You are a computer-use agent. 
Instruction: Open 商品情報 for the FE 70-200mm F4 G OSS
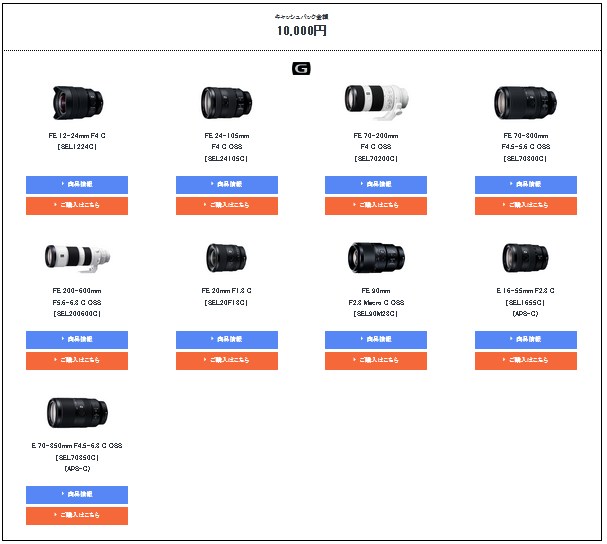(376, 185)
